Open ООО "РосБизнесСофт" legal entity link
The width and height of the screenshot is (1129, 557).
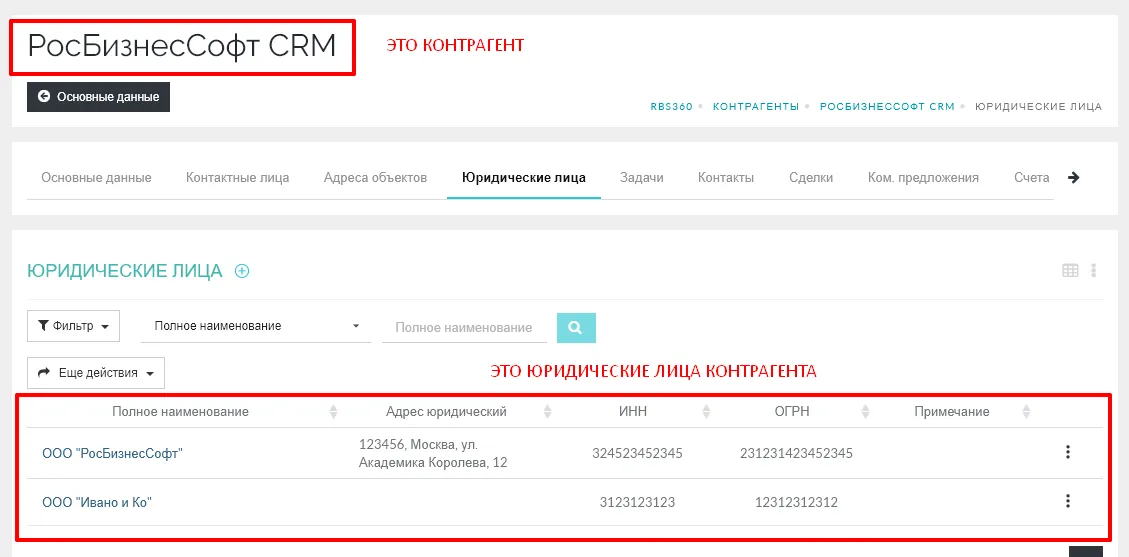pyautogui.click(x=112, y=453)
